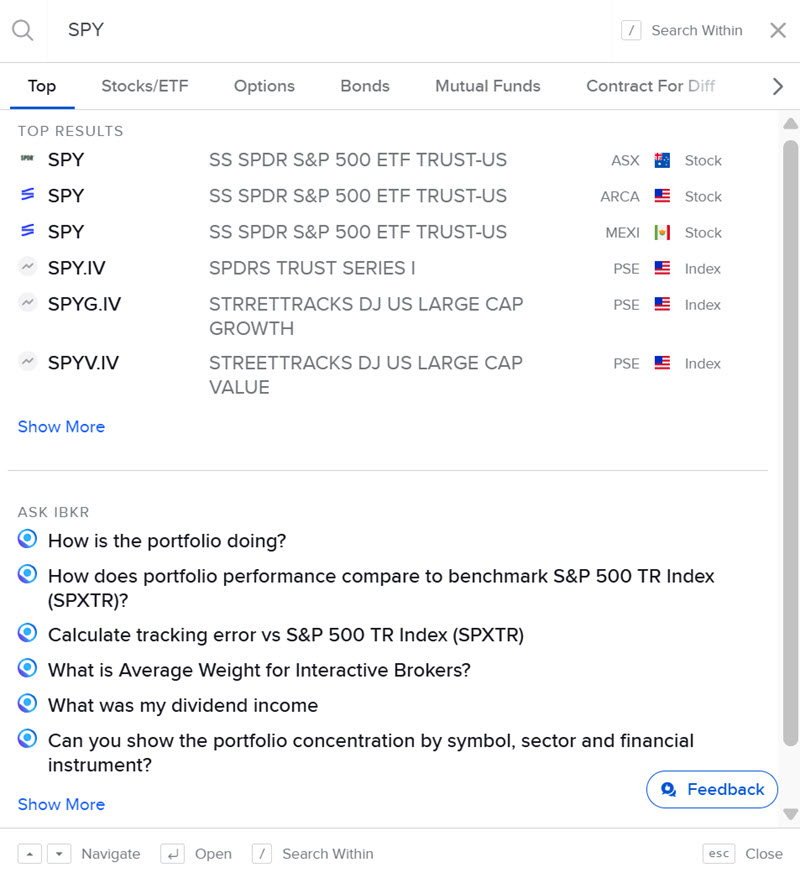The image size is (800, 873).
Task: Click the SPY search input field
Action: (328, 30)
